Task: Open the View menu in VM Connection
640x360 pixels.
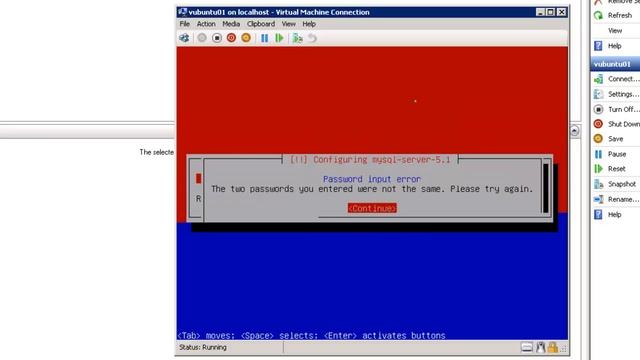Action: pos(289,24)
